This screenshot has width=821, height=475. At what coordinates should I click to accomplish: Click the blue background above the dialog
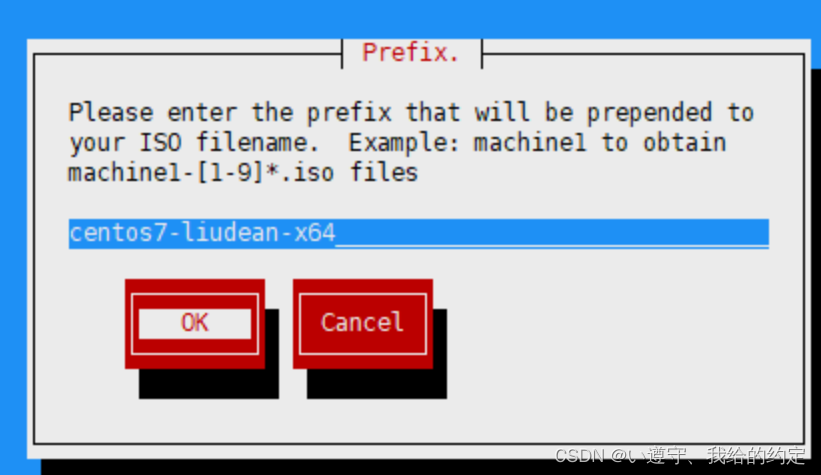410,19
